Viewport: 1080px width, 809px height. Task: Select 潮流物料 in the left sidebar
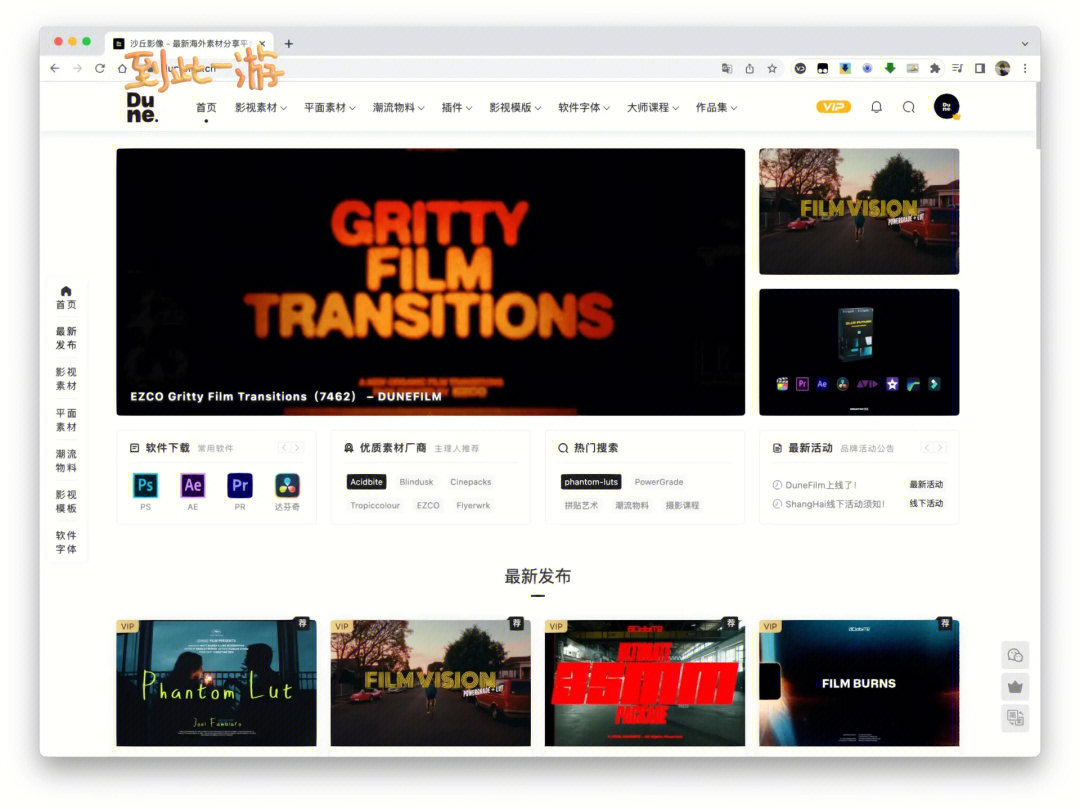(x=66, y=461)
